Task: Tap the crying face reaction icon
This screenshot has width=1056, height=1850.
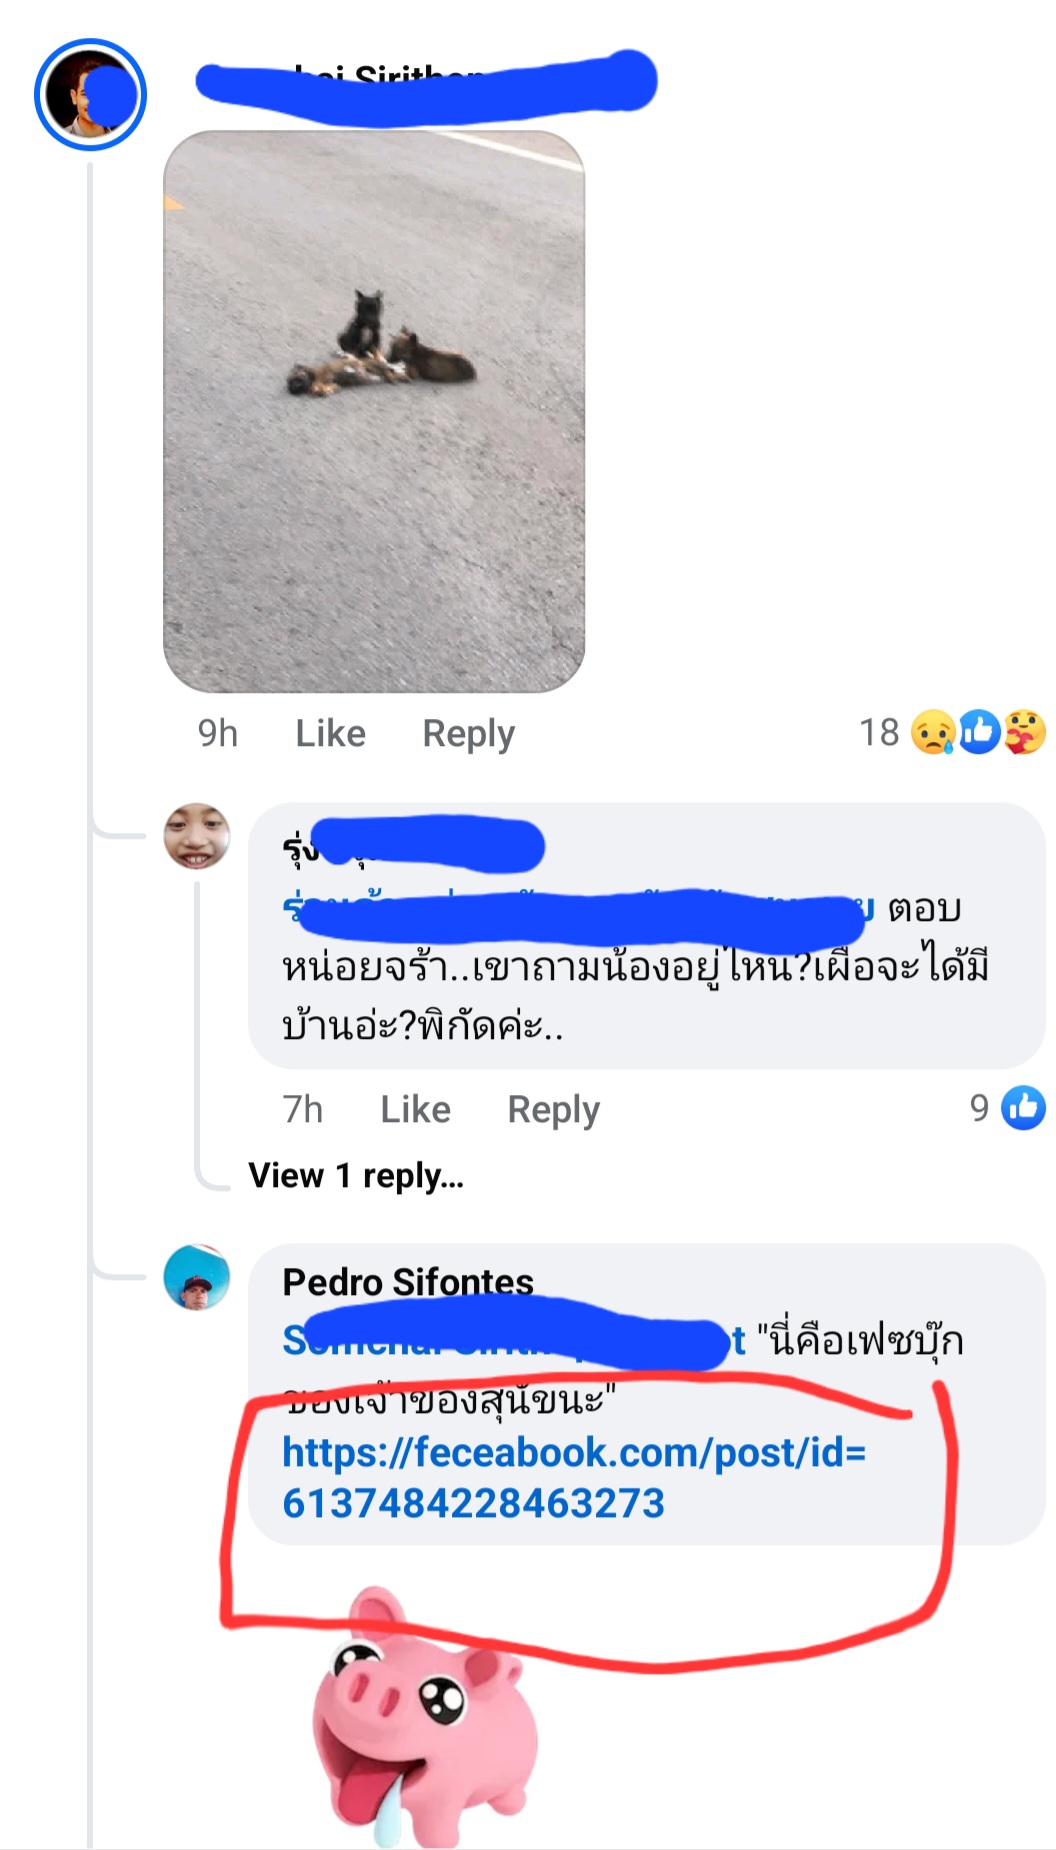Action: click(x=932, y=732)
